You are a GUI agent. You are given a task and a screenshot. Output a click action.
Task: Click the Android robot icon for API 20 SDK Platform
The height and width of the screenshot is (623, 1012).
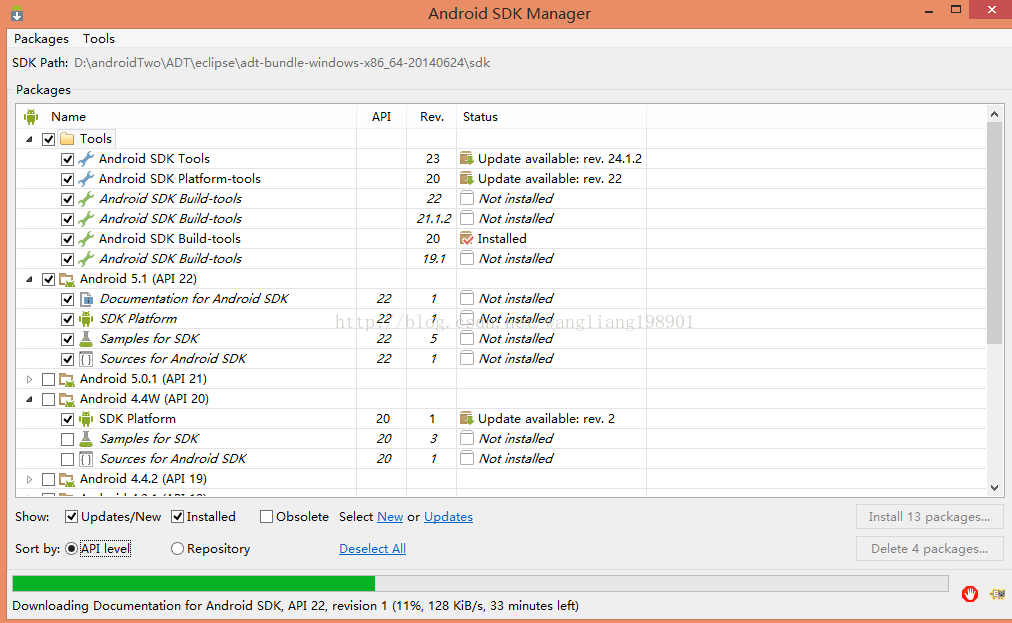(x=86, y=419)
